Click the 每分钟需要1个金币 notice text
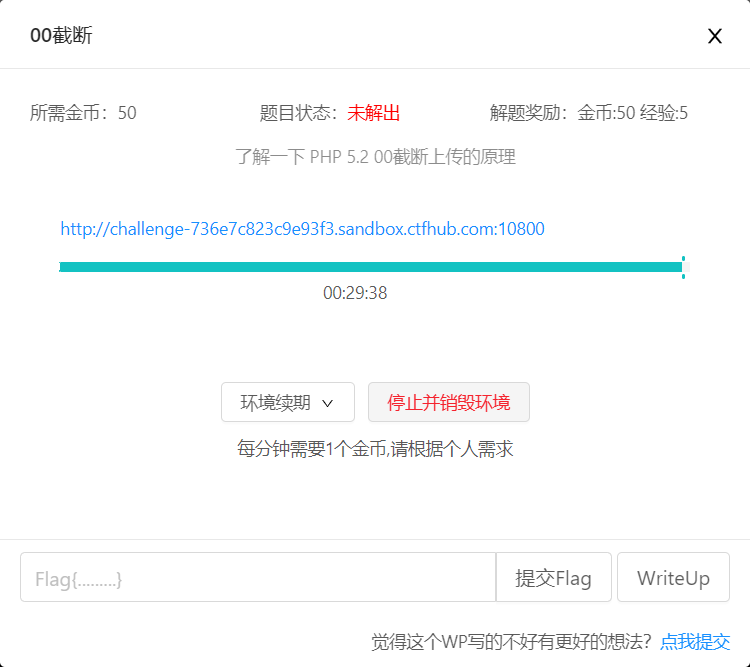 click(x=375, y=449)
